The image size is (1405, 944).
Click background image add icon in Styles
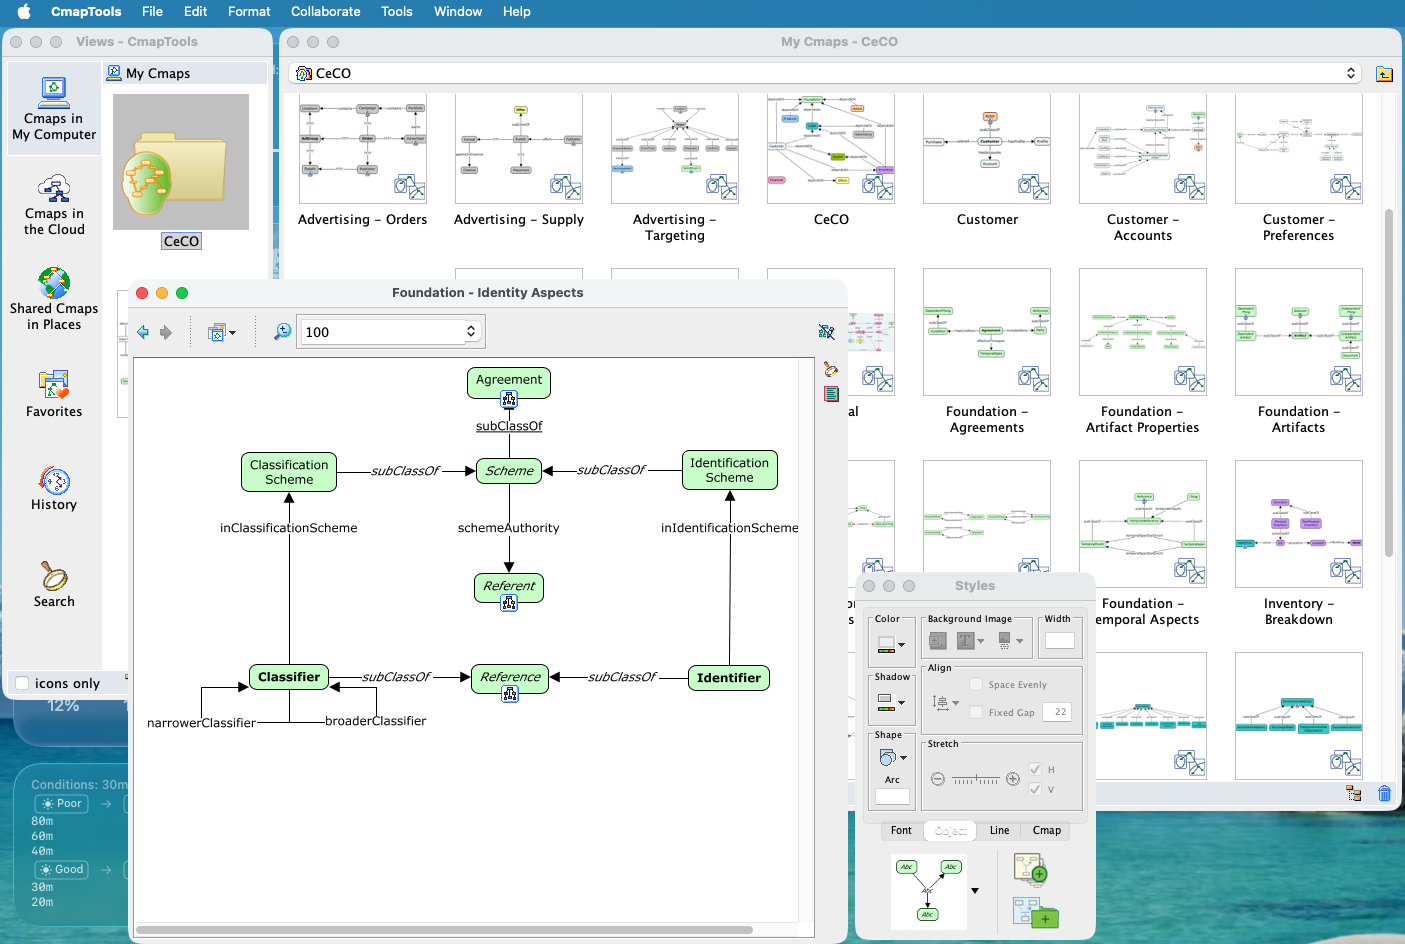pyautogui.click(x=937, y=641)
